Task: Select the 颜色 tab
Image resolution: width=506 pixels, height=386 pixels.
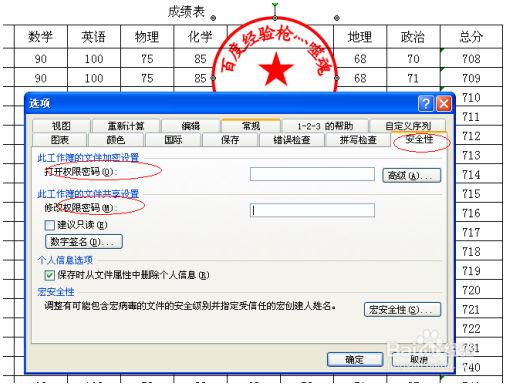Action: (x=116, y=139)
